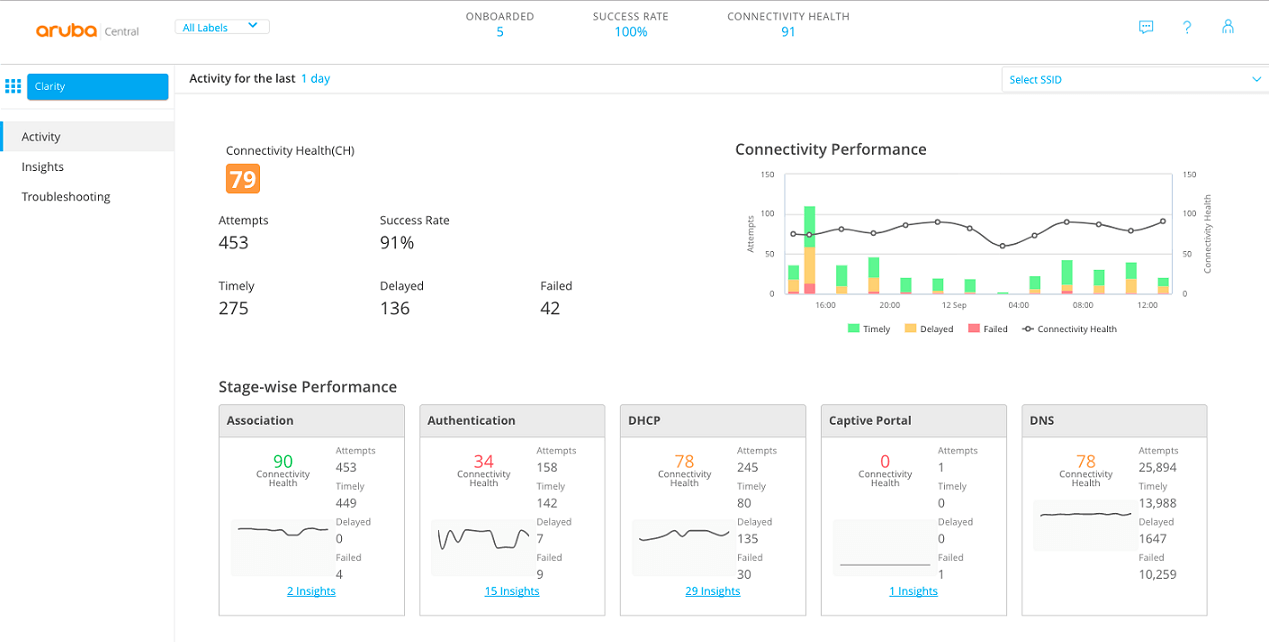Open the user profile icon

[1228, 27]
